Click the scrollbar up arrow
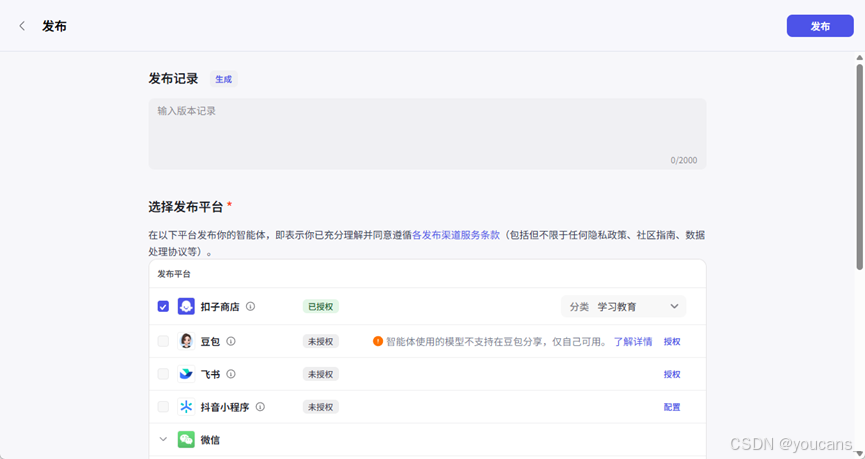865x459 pixels. pos(859,57)
